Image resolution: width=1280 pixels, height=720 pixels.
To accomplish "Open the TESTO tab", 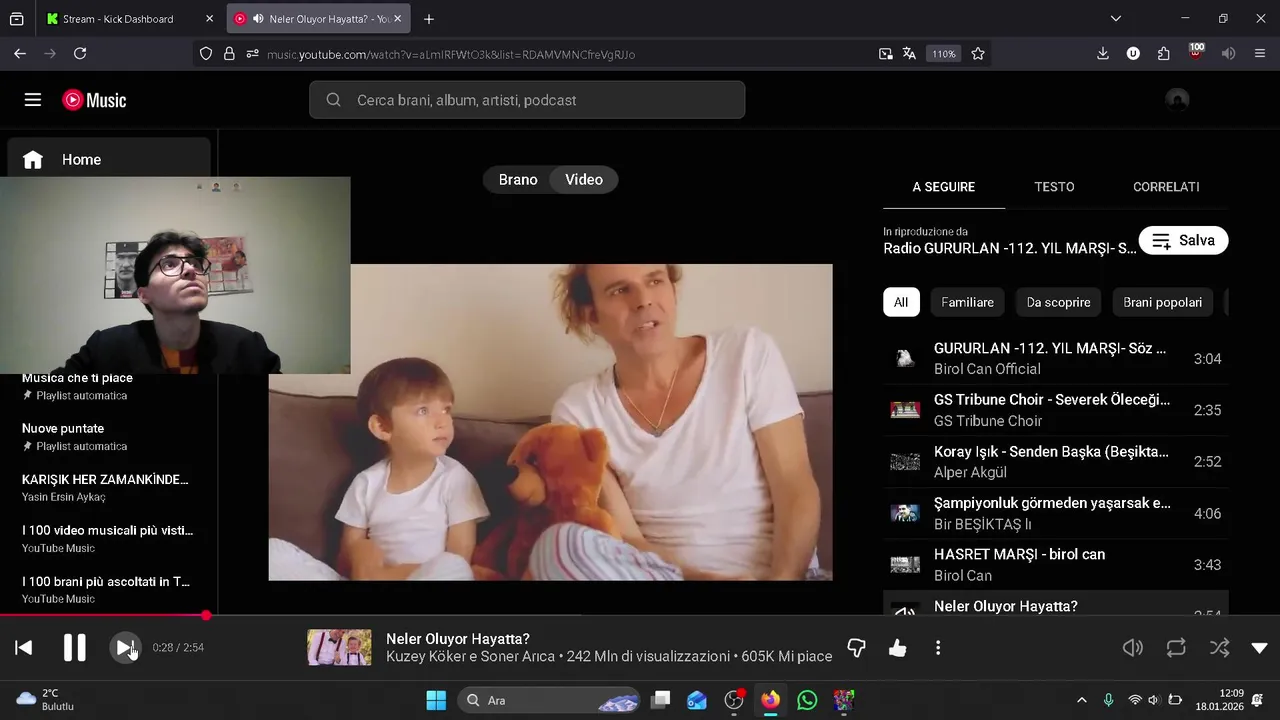I will [x=1054, y=187].
